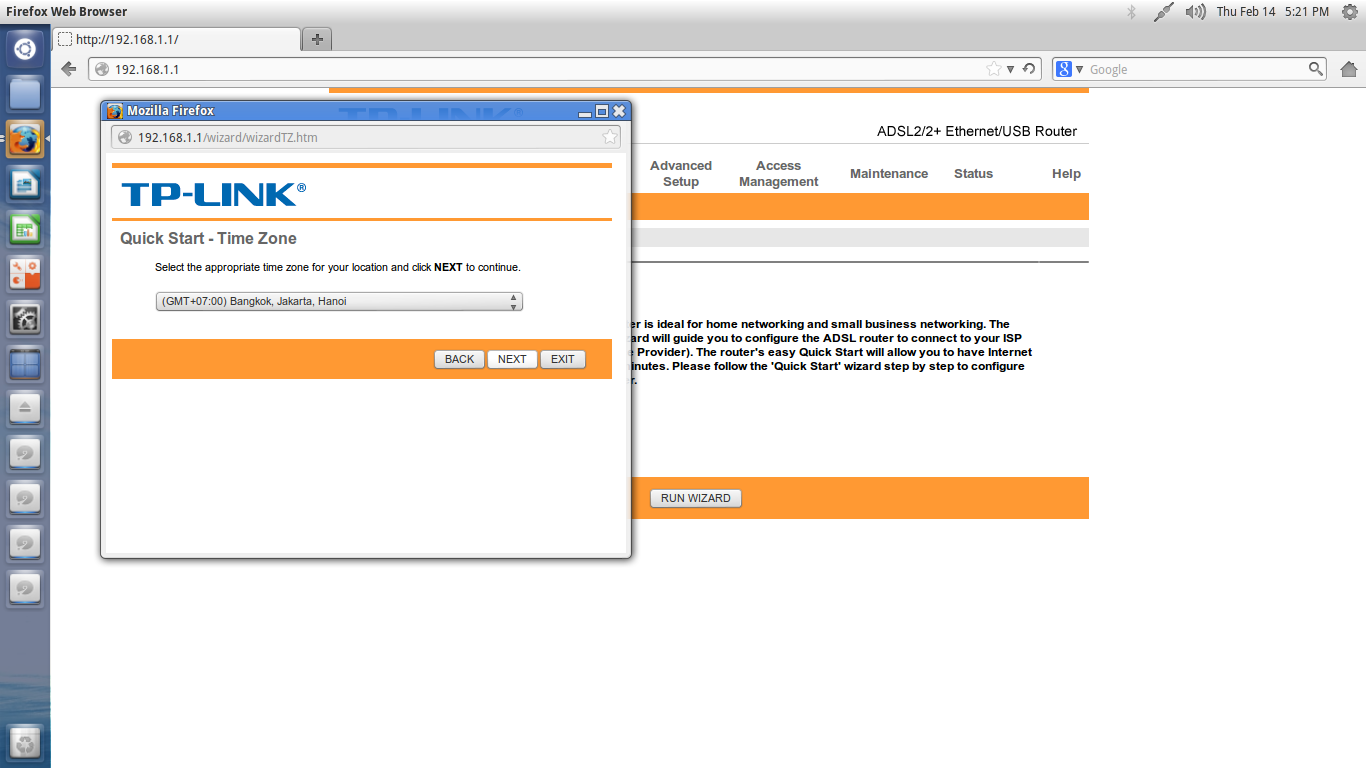Open the system gear session menu

pos(1350,12)
